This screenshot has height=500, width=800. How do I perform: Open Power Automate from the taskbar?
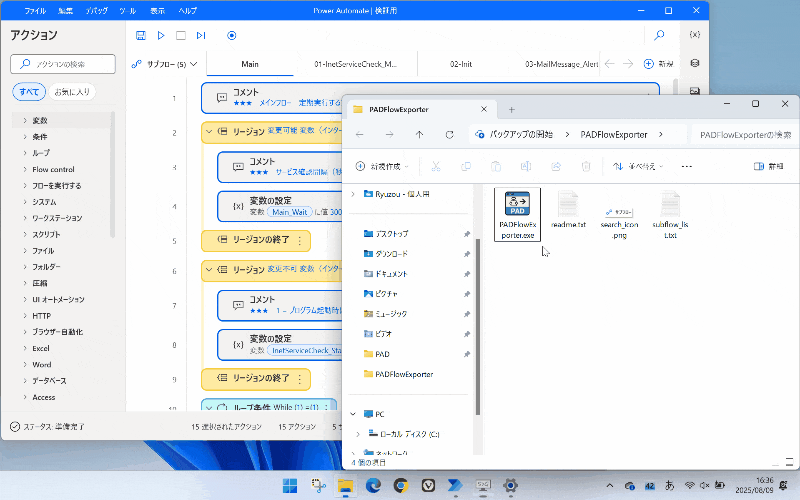[x=455, y=485]
